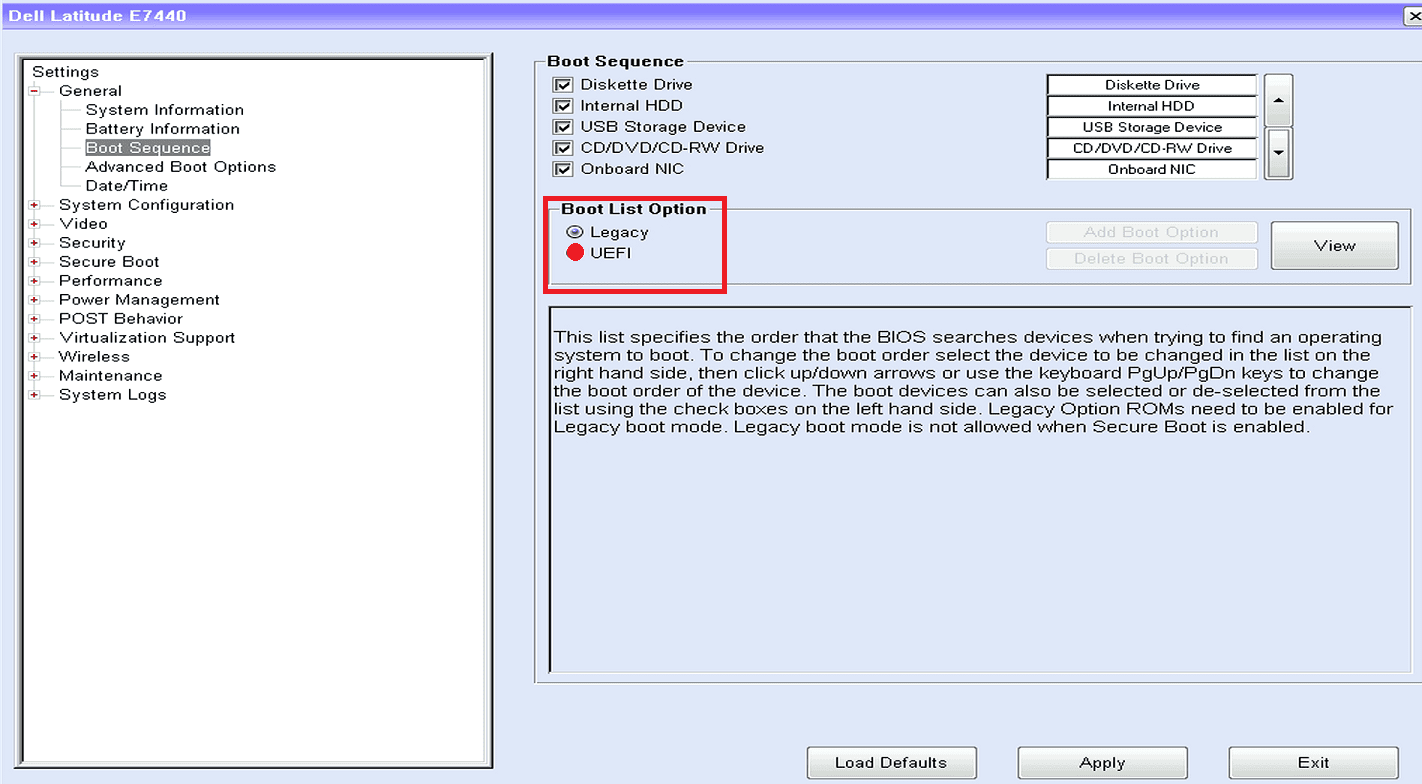The width and height of the screenshot is (1422, 784).
Task: Expand the Secure Boot node
Action: pyautogui.click(x=35, y=262)
